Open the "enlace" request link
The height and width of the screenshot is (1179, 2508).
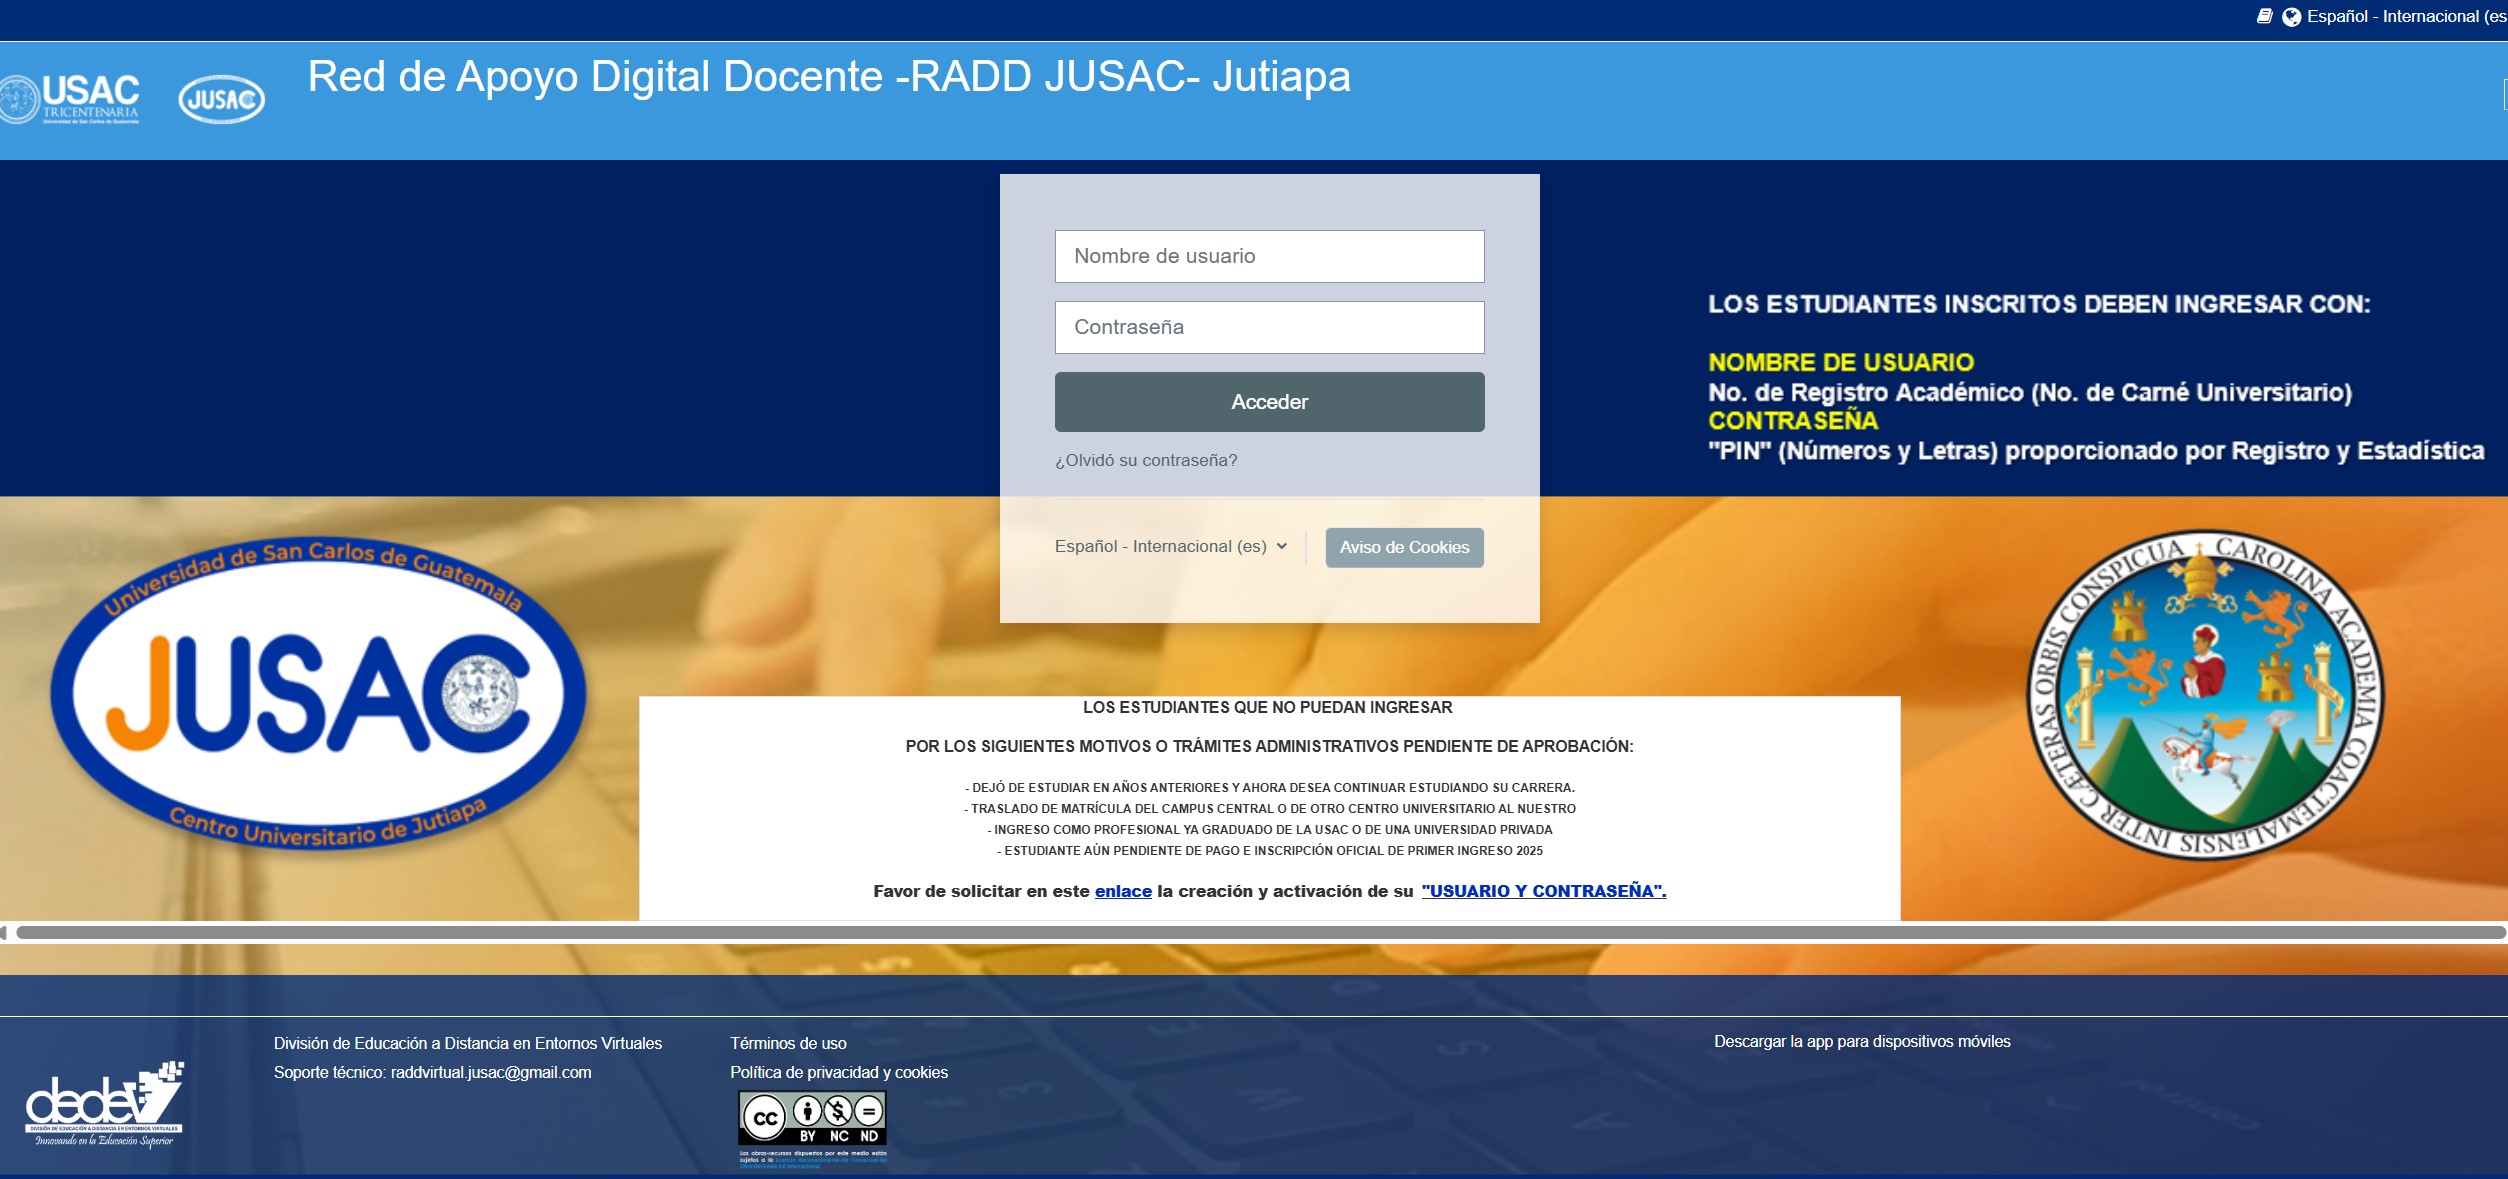pyautogui.click(x=1123, y=891)
